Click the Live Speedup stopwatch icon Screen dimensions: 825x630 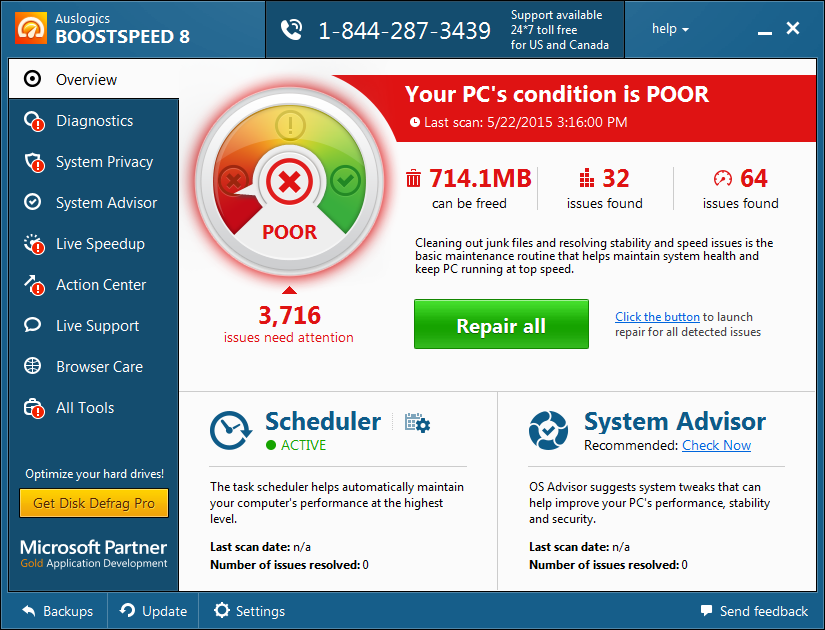[33, 244]
